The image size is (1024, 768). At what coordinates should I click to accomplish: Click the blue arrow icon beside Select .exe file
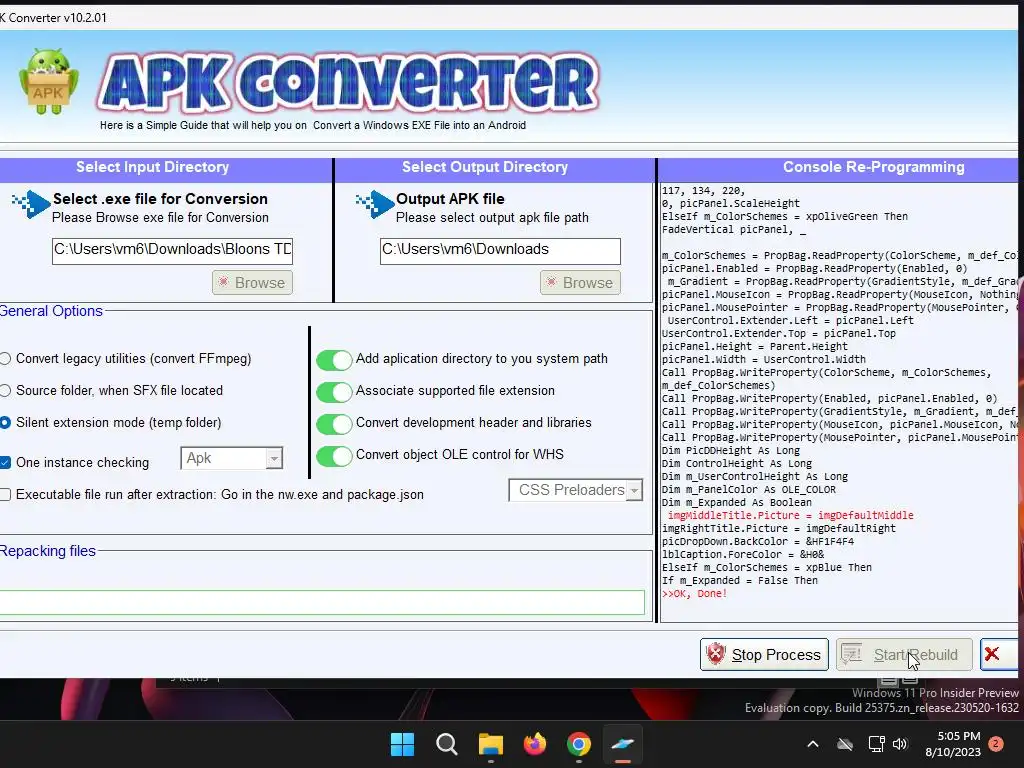(x=31, y=204)
